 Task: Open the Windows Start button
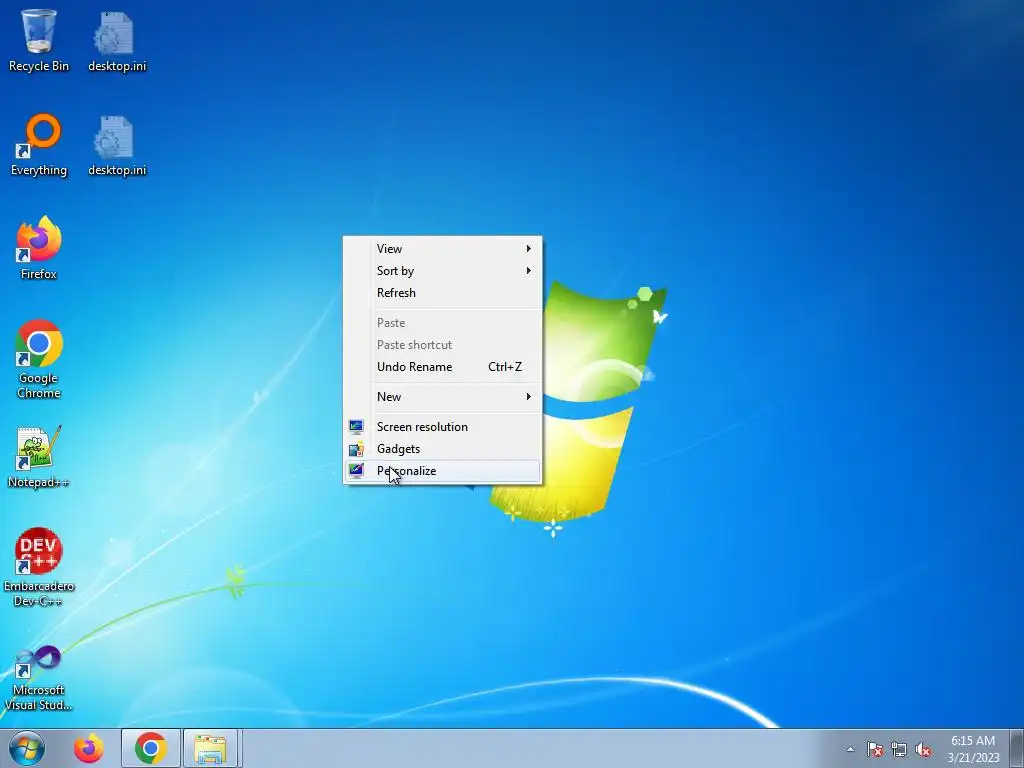coord(27,748)
